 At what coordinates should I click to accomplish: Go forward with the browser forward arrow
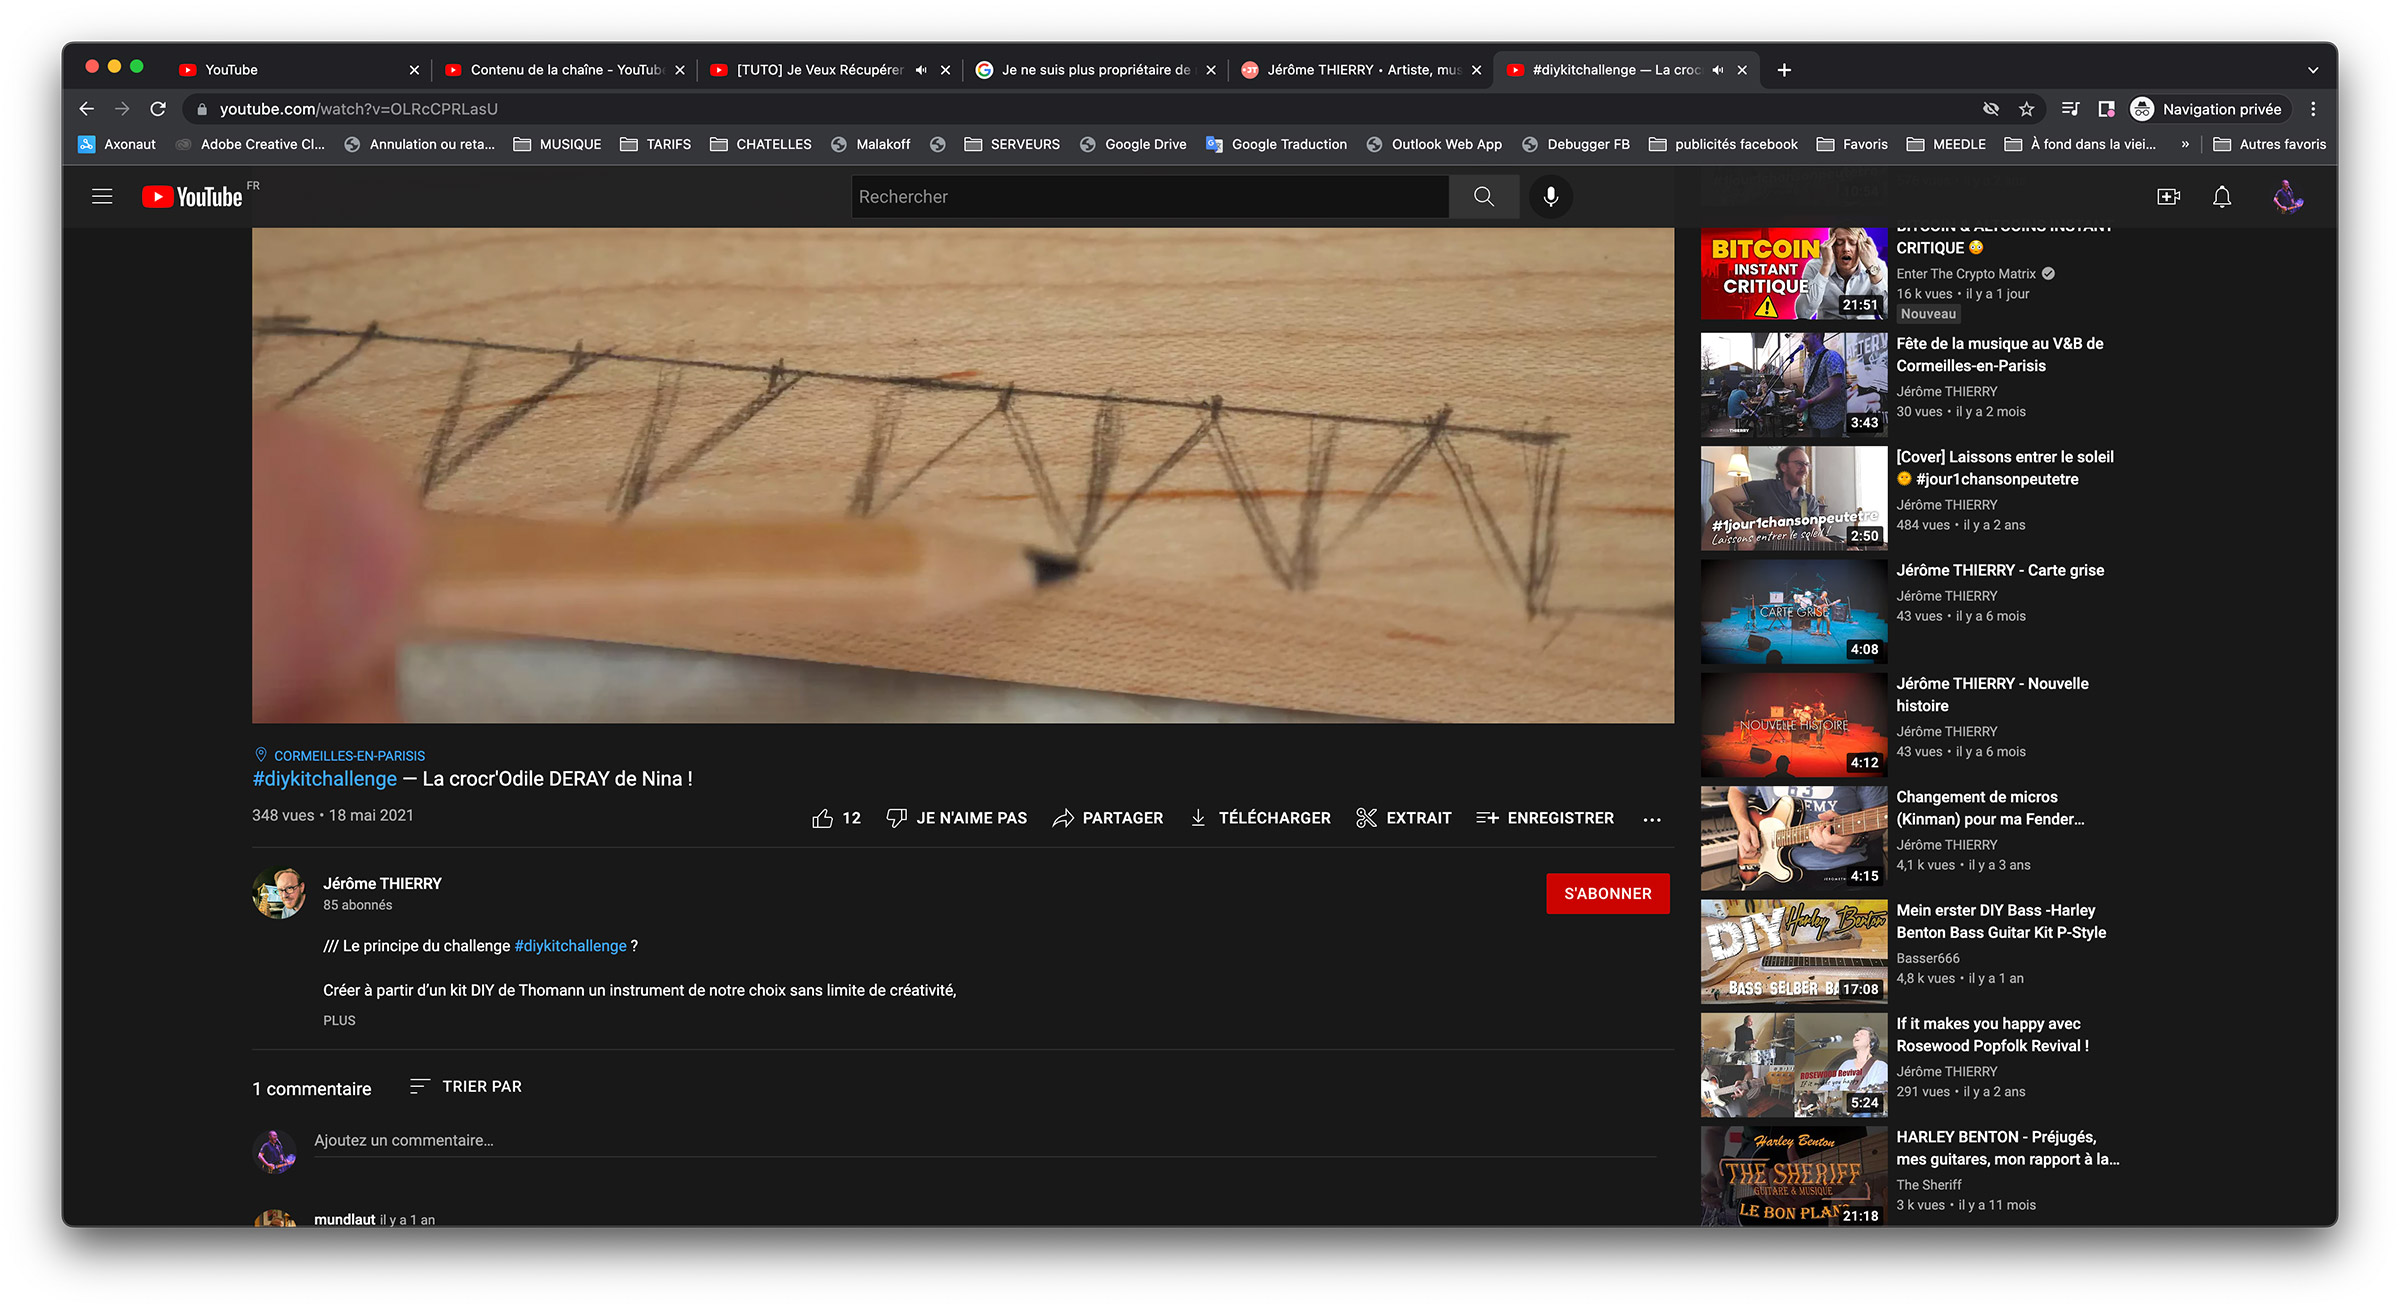(122, 109)
